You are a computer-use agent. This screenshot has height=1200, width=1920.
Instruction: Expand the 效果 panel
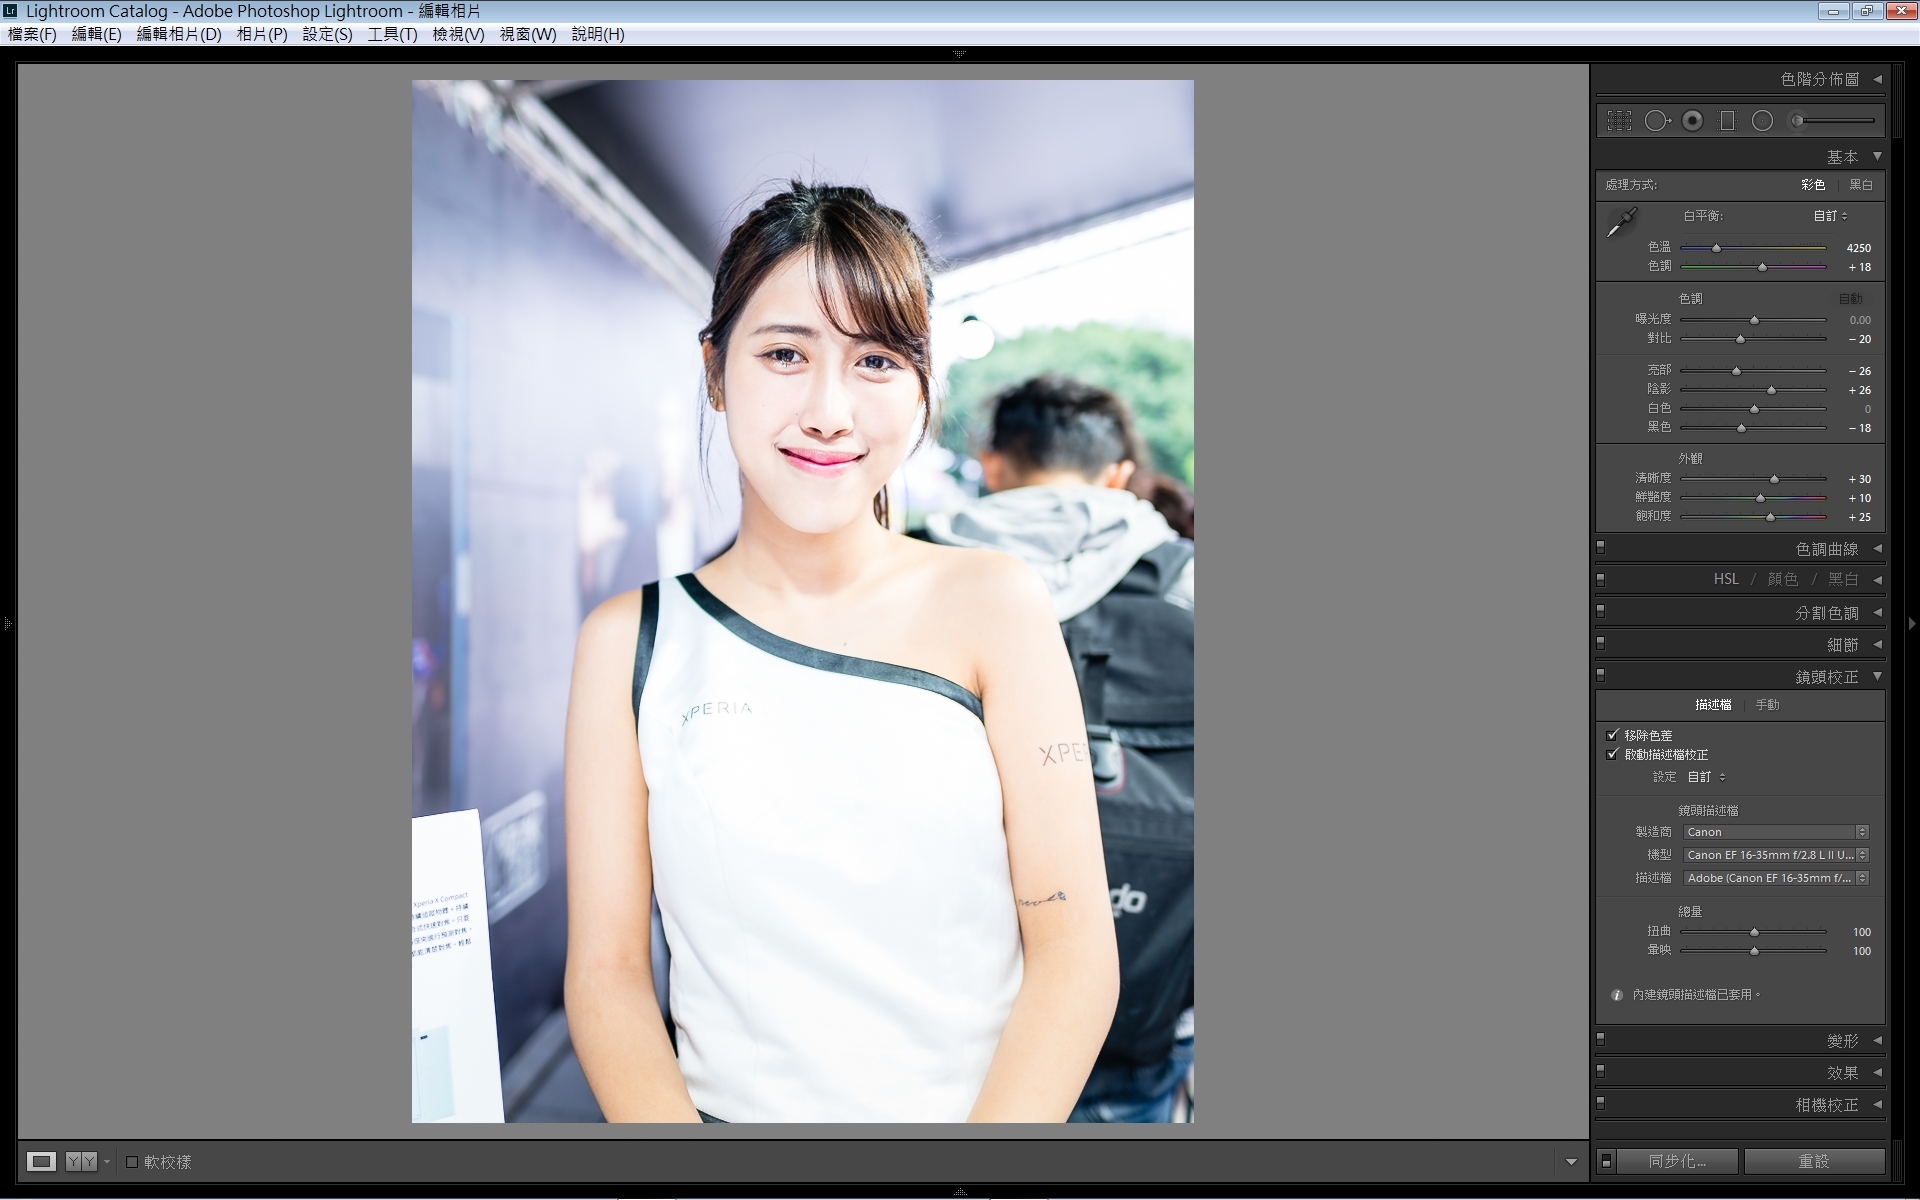click(1877, 1072)
